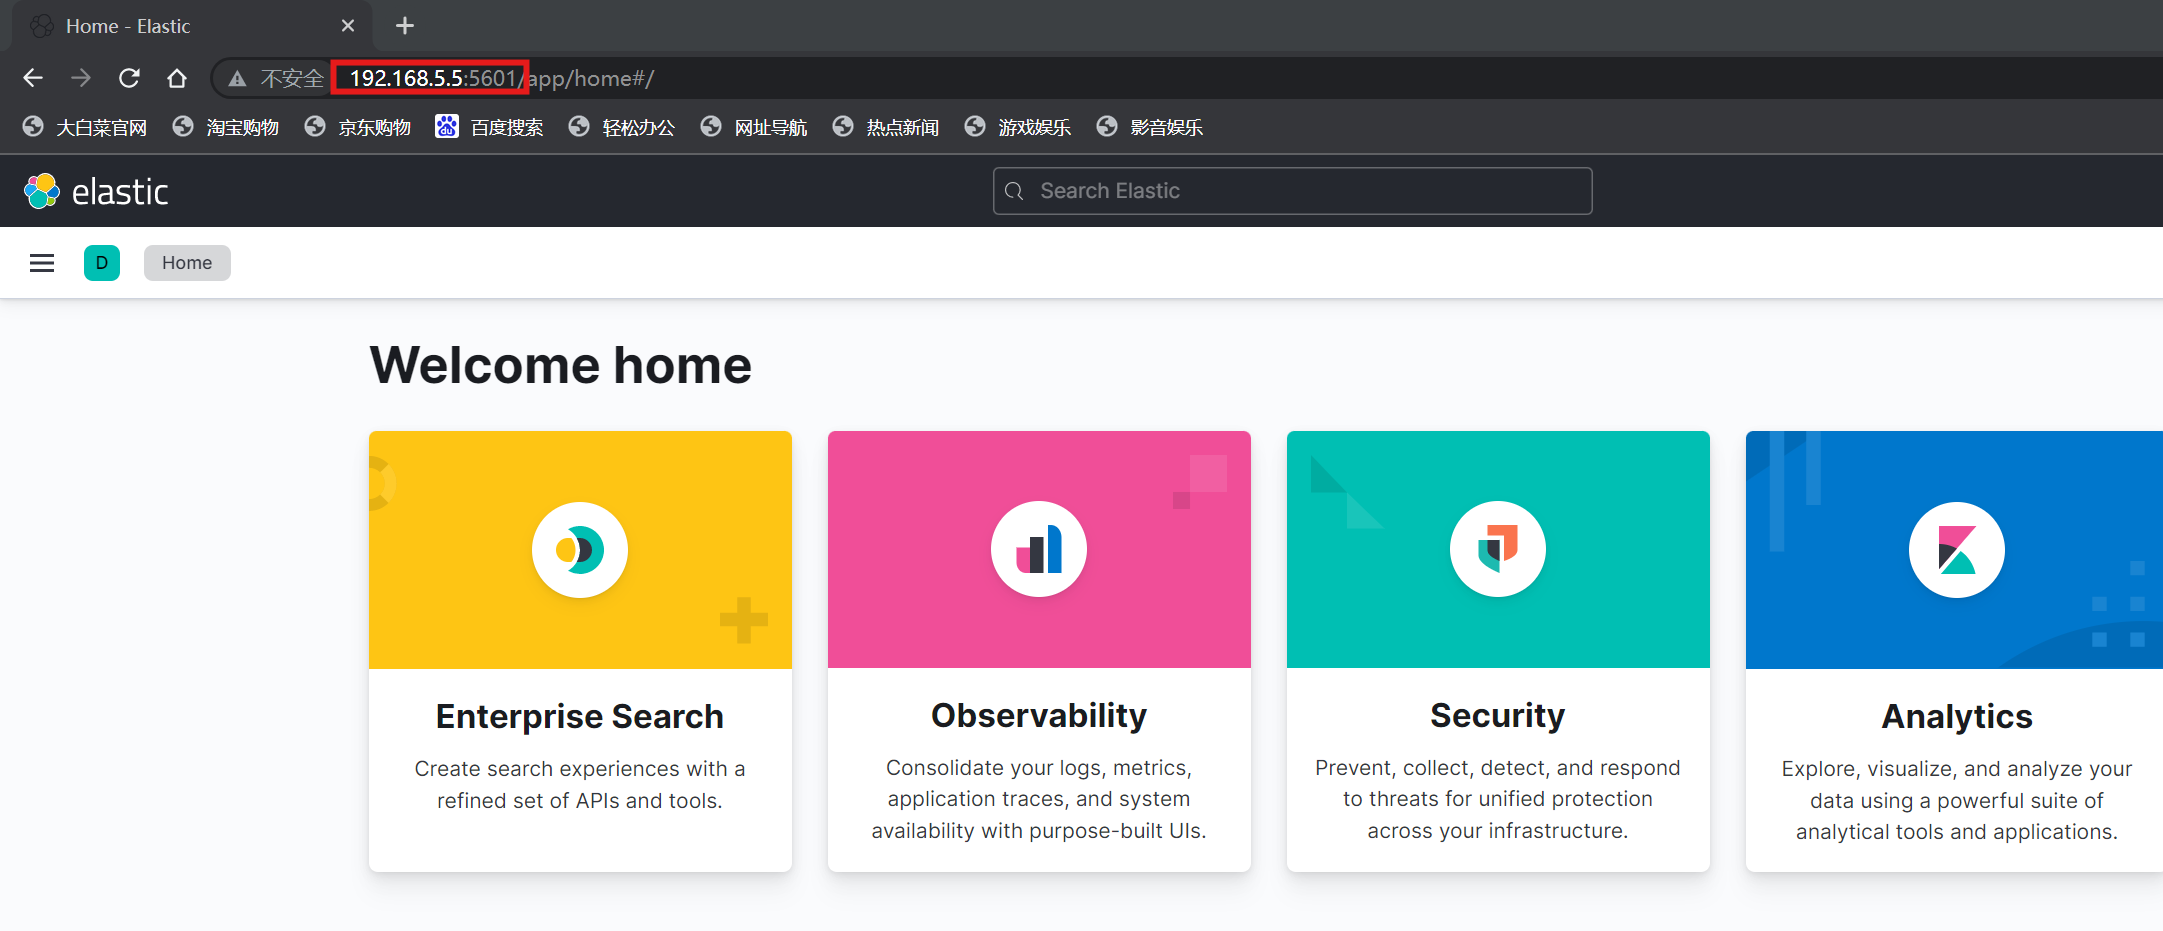Click the Security shield icon

point(1497,550)
